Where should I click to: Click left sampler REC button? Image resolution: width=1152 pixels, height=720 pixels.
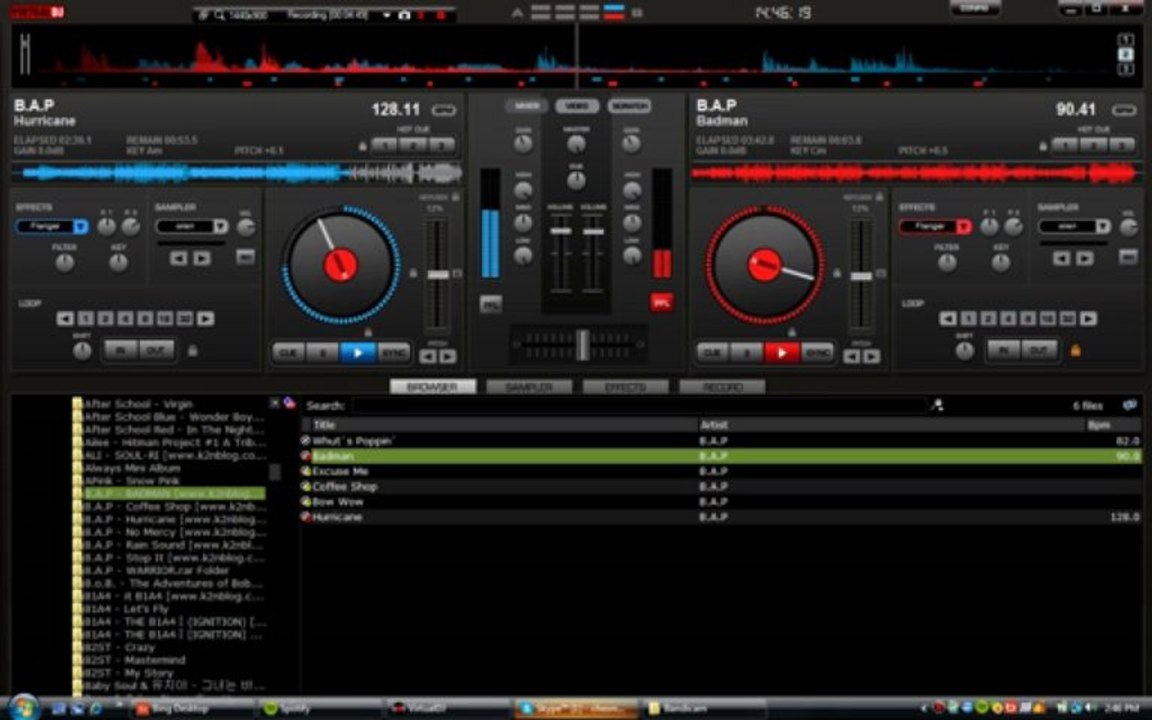tap(245, 256)
